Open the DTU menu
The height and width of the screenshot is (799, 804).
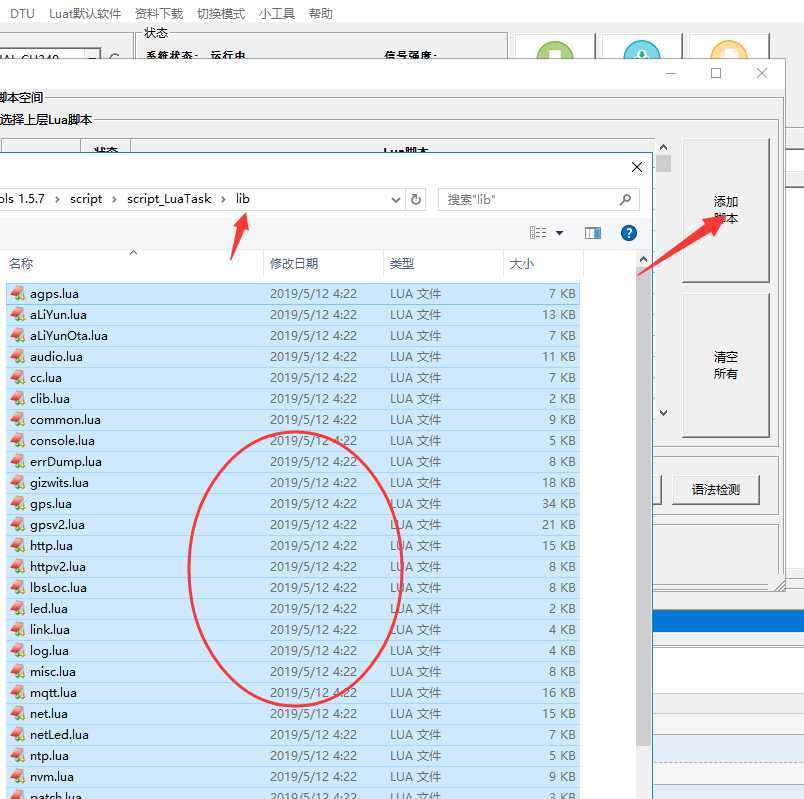22,13
